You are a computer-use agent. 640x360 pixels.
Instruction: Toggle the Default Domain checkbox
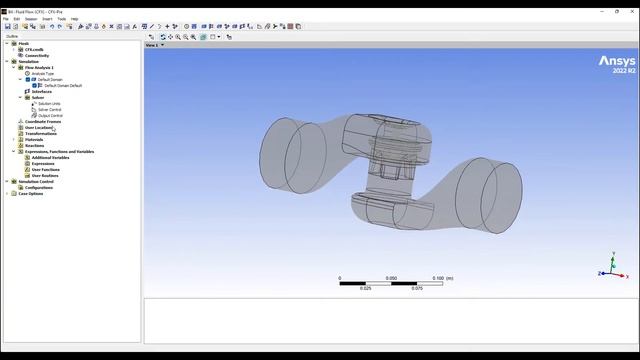pos(28,80)
